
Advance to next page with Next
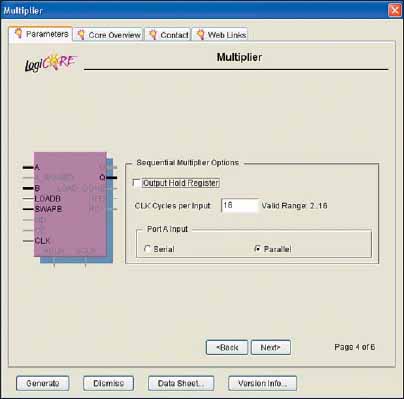tap(271, 348)
